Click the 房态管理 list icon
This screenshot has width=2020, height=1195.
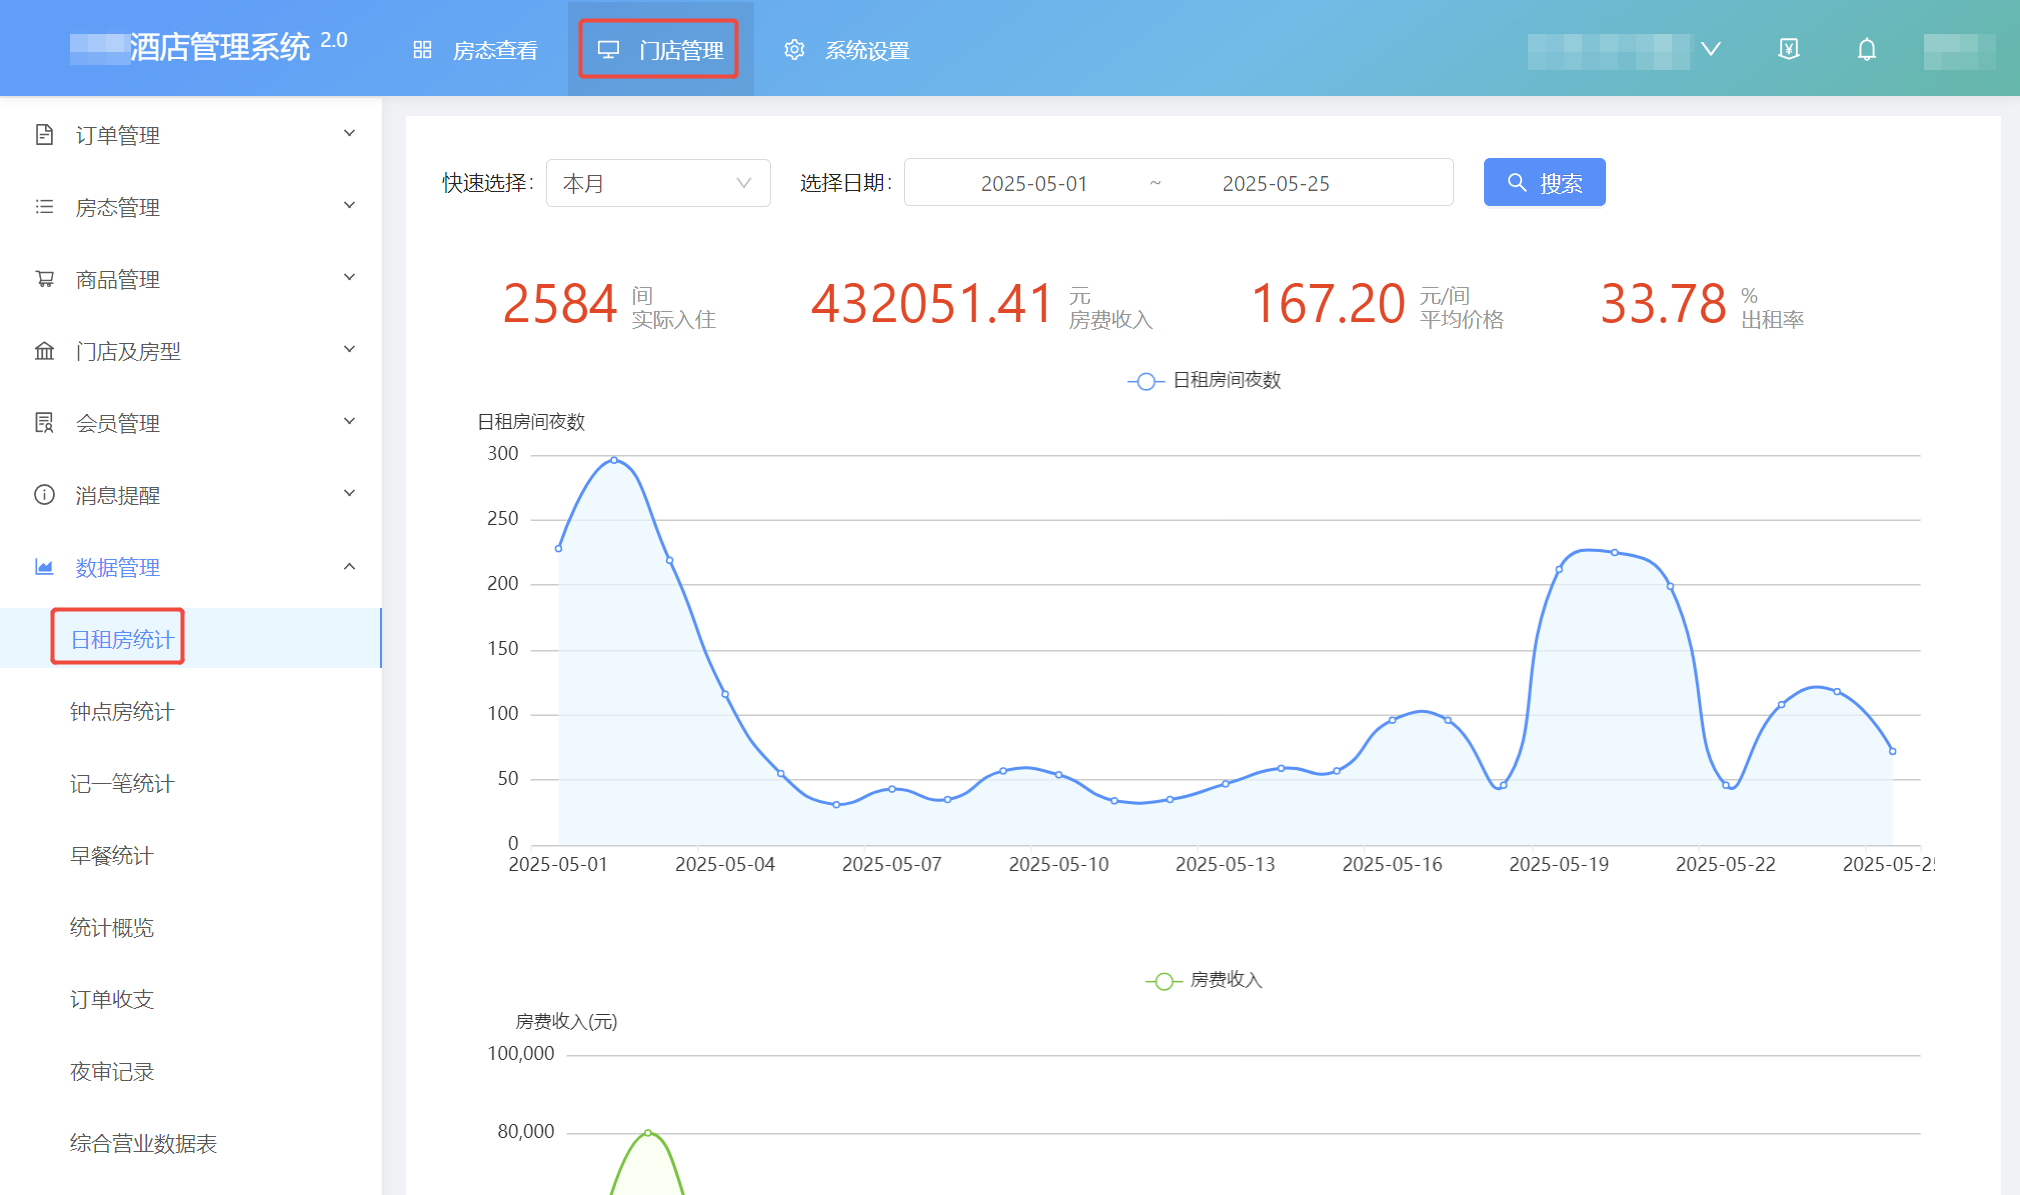pyautogui.click(x=44, y=206)
